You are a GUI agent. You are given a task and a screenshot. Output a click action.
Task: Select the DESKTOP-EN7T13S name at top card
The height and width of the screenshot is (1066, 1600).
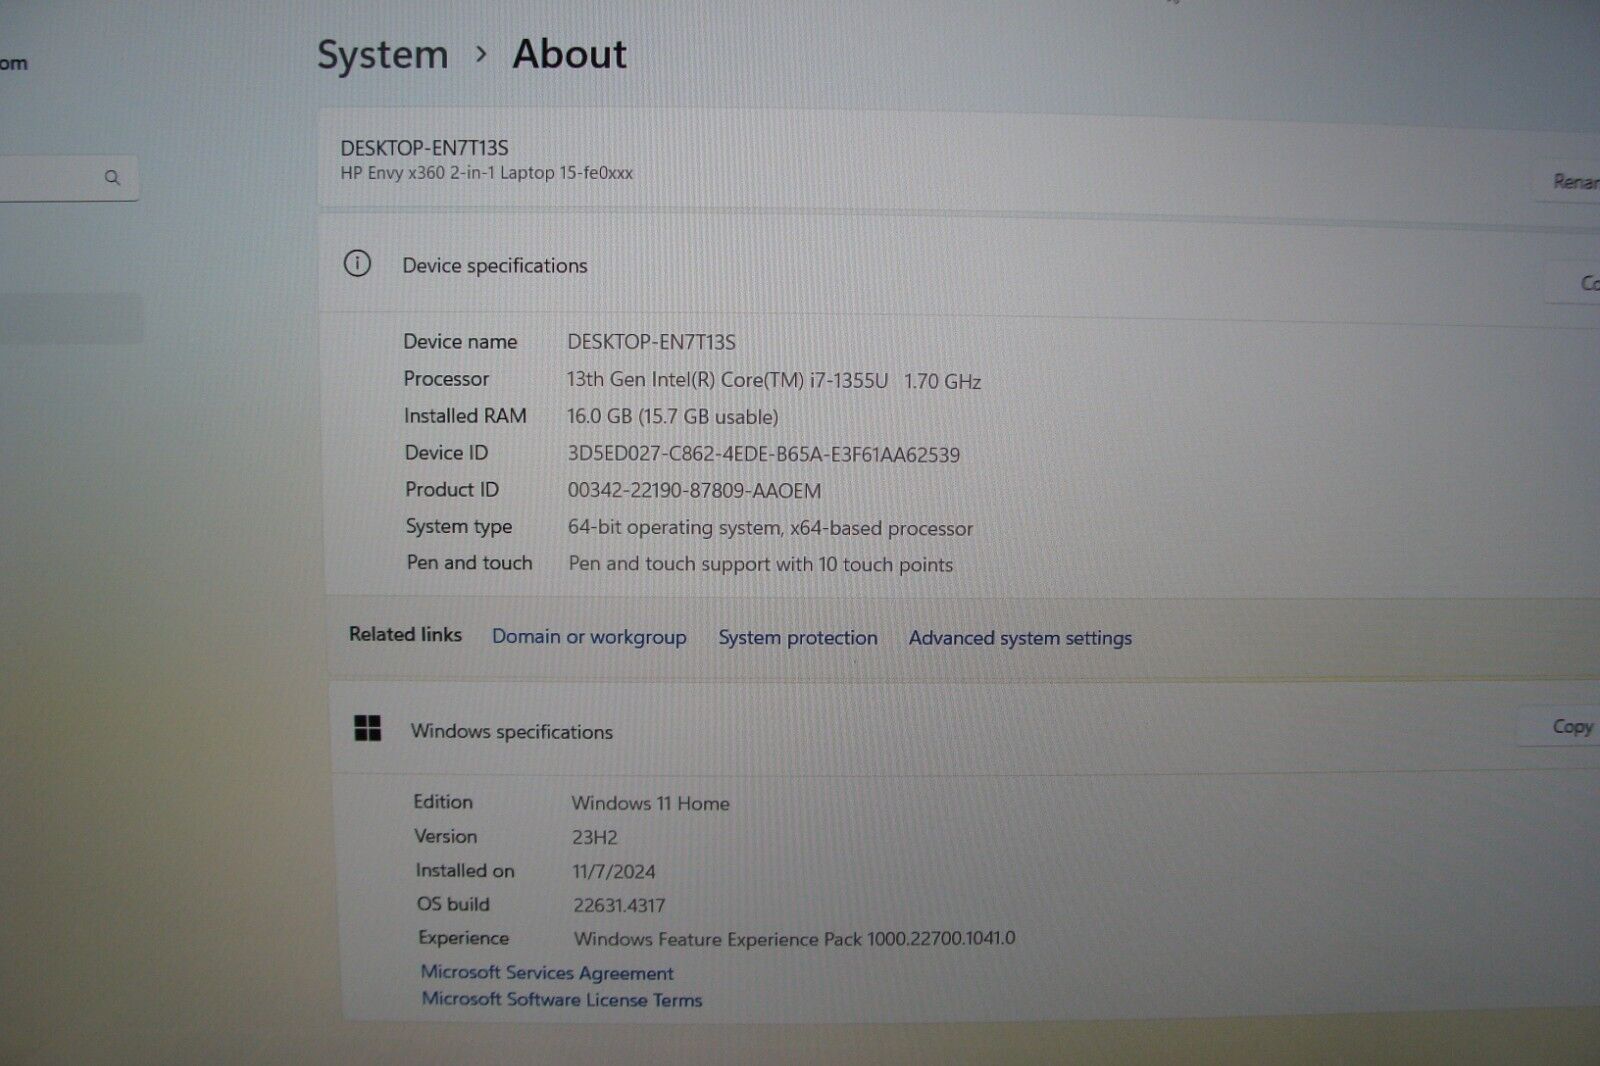(424, 148)
